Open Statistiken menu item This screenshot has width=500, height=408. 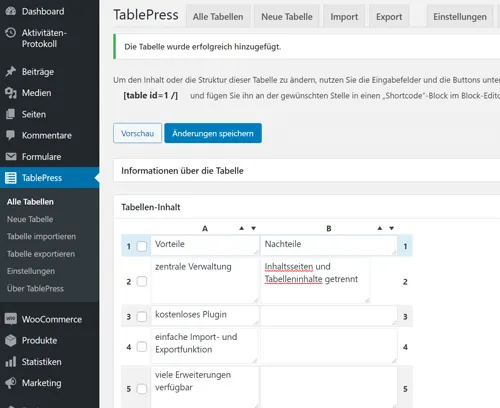click(41, 362)
